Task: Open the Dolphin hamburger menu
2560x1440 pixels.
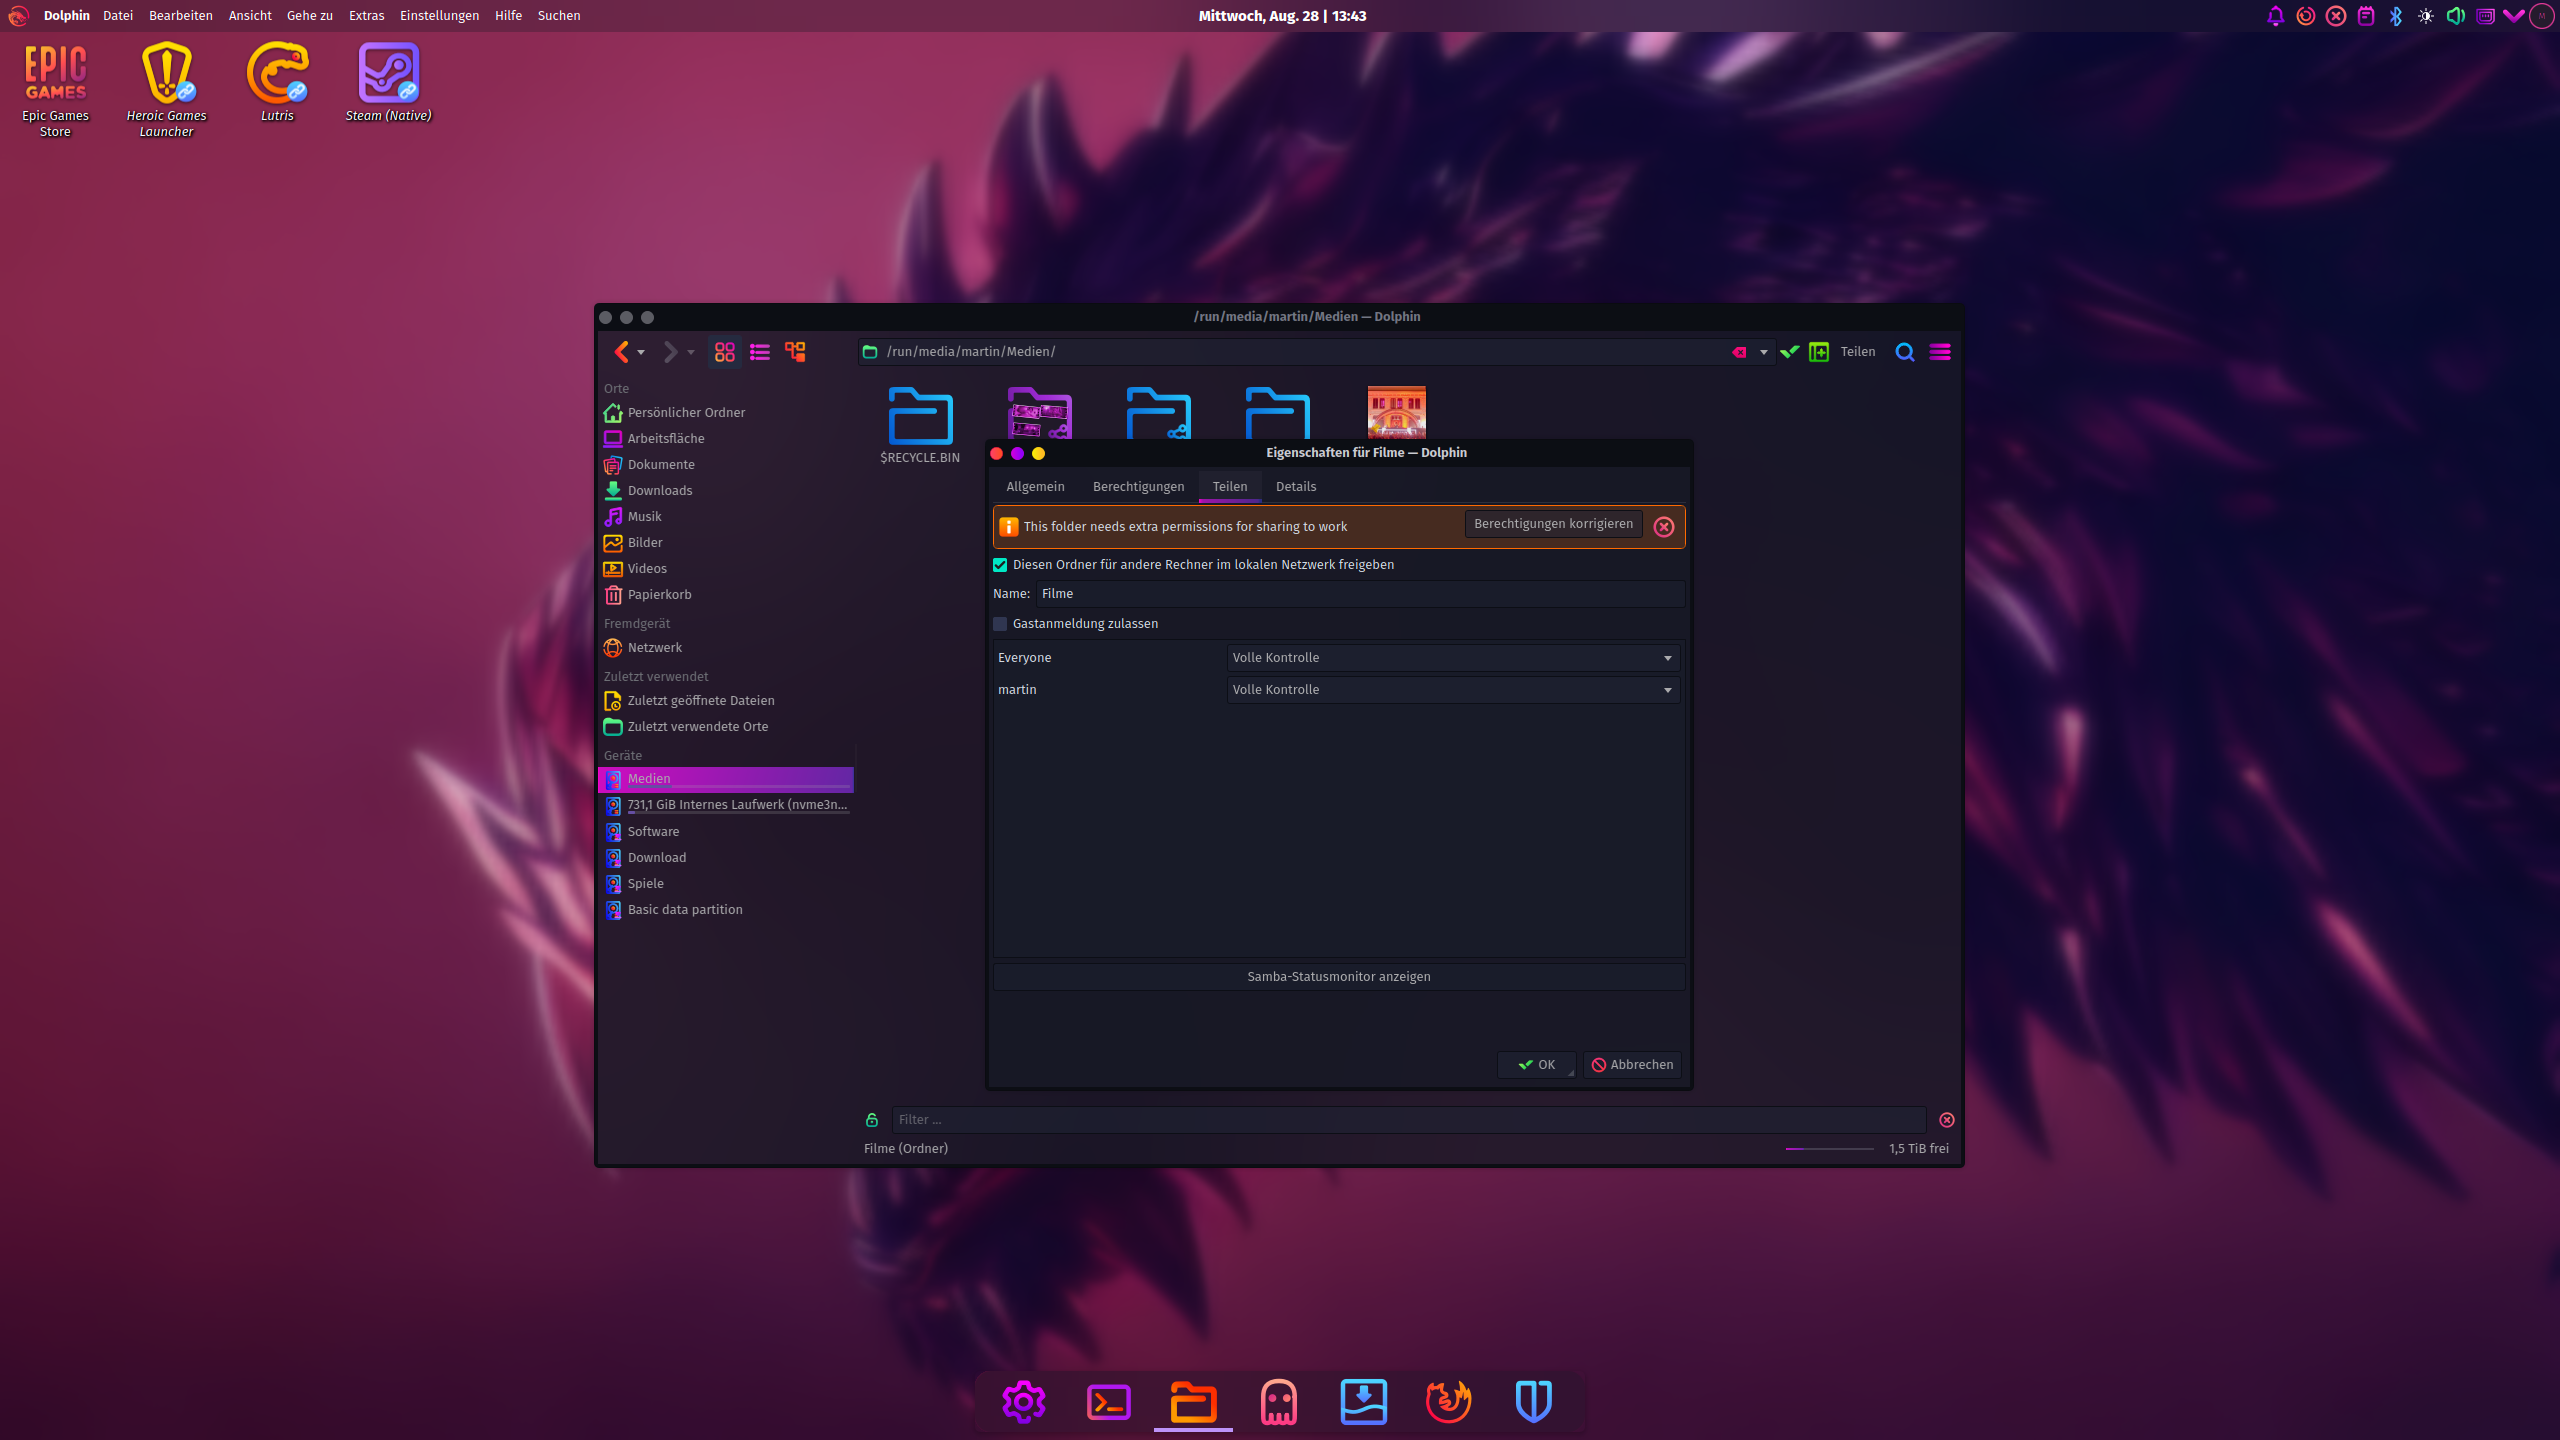Action: 1940,352
